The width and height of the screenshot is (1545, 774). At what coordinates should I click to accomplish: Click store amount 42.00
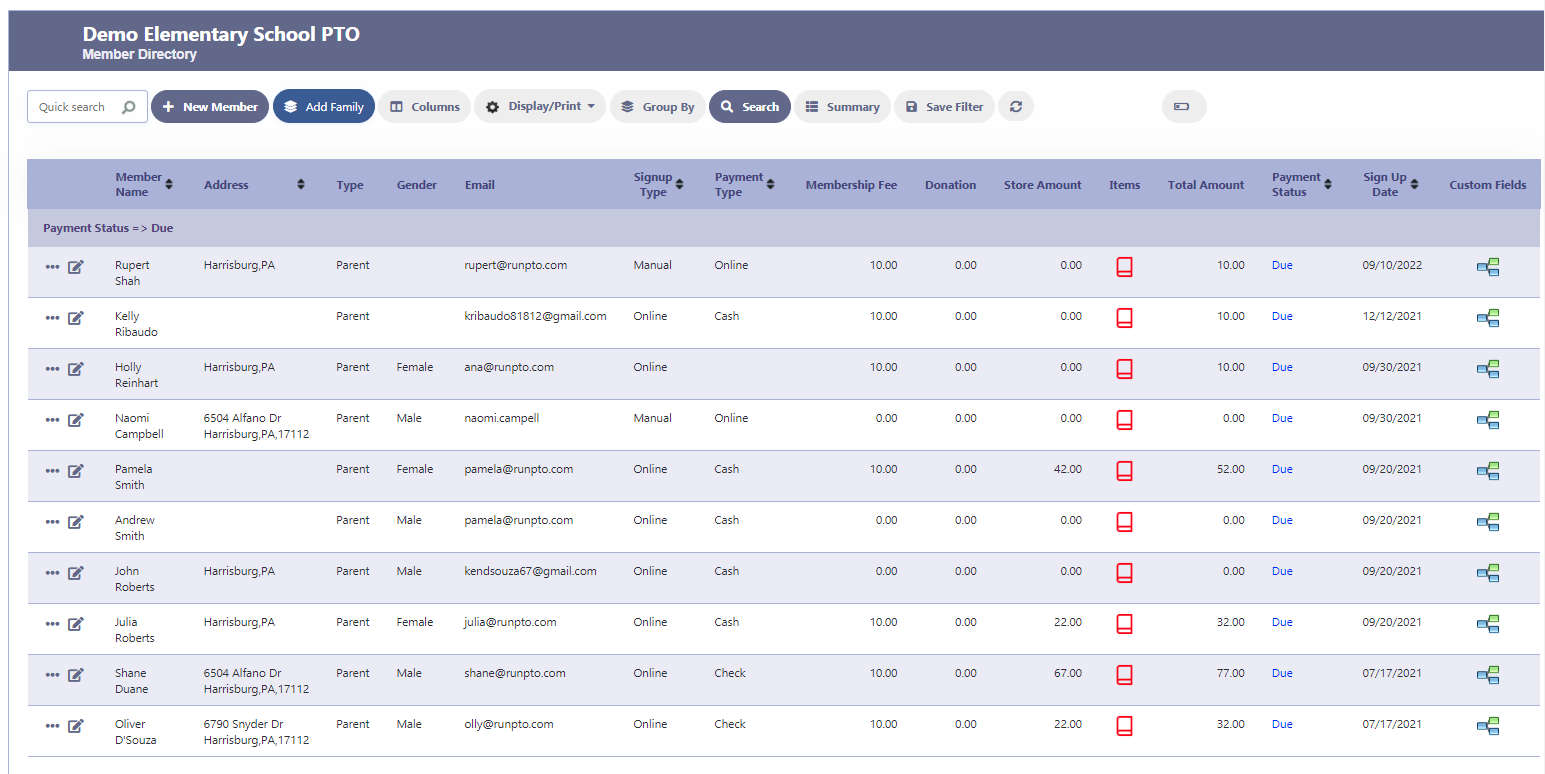tap(1068, 470)
